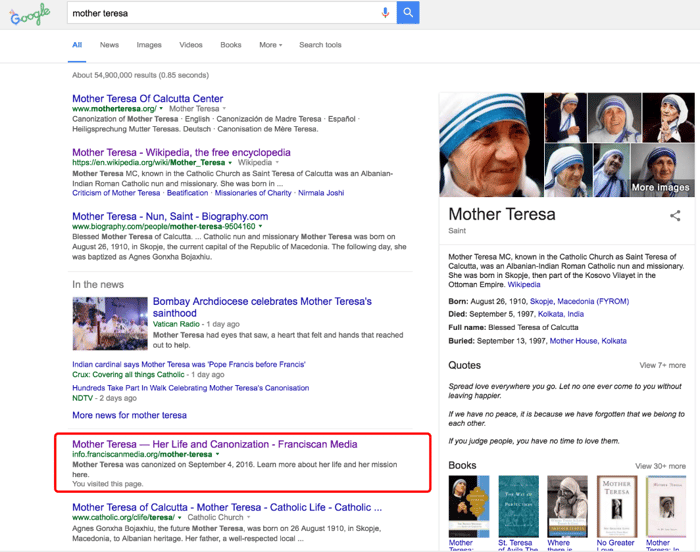Share the Mother Teresa knowledge panel
Screen dimensions: 700x552
tap(675, 216)
